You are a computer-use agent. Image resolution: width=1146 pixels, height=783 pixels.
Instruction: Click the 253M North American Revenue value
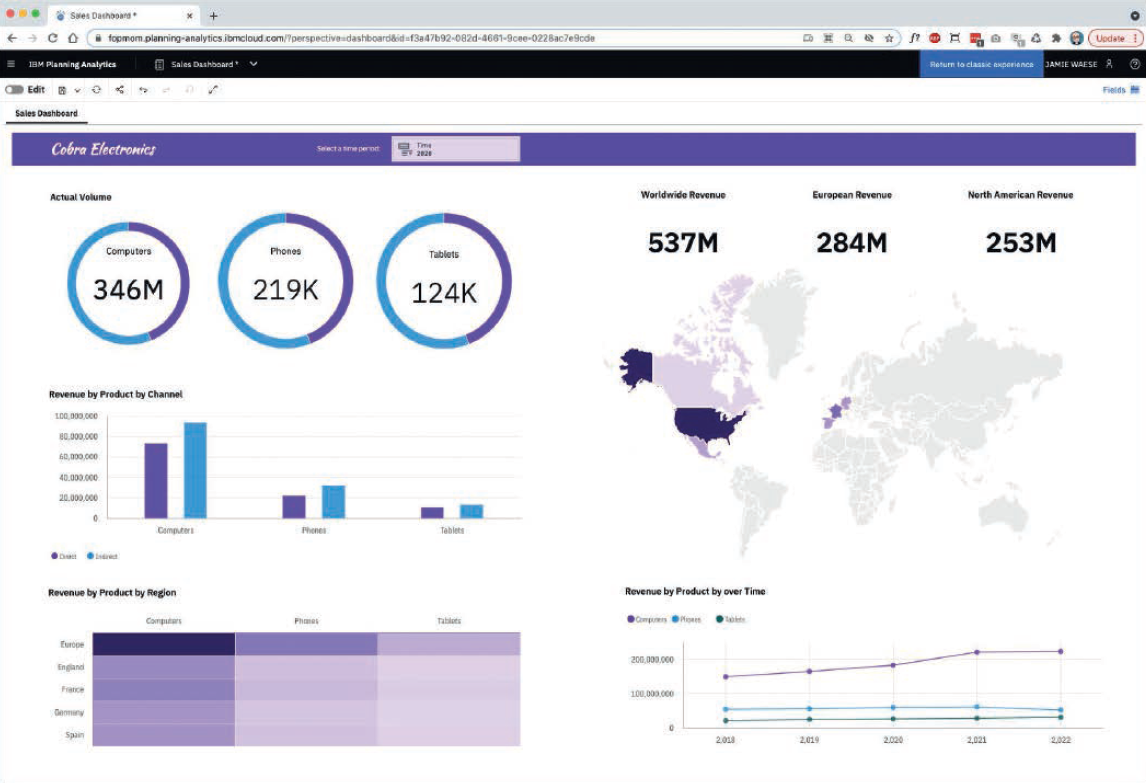pyautogui.click(x=1020, y=243)
